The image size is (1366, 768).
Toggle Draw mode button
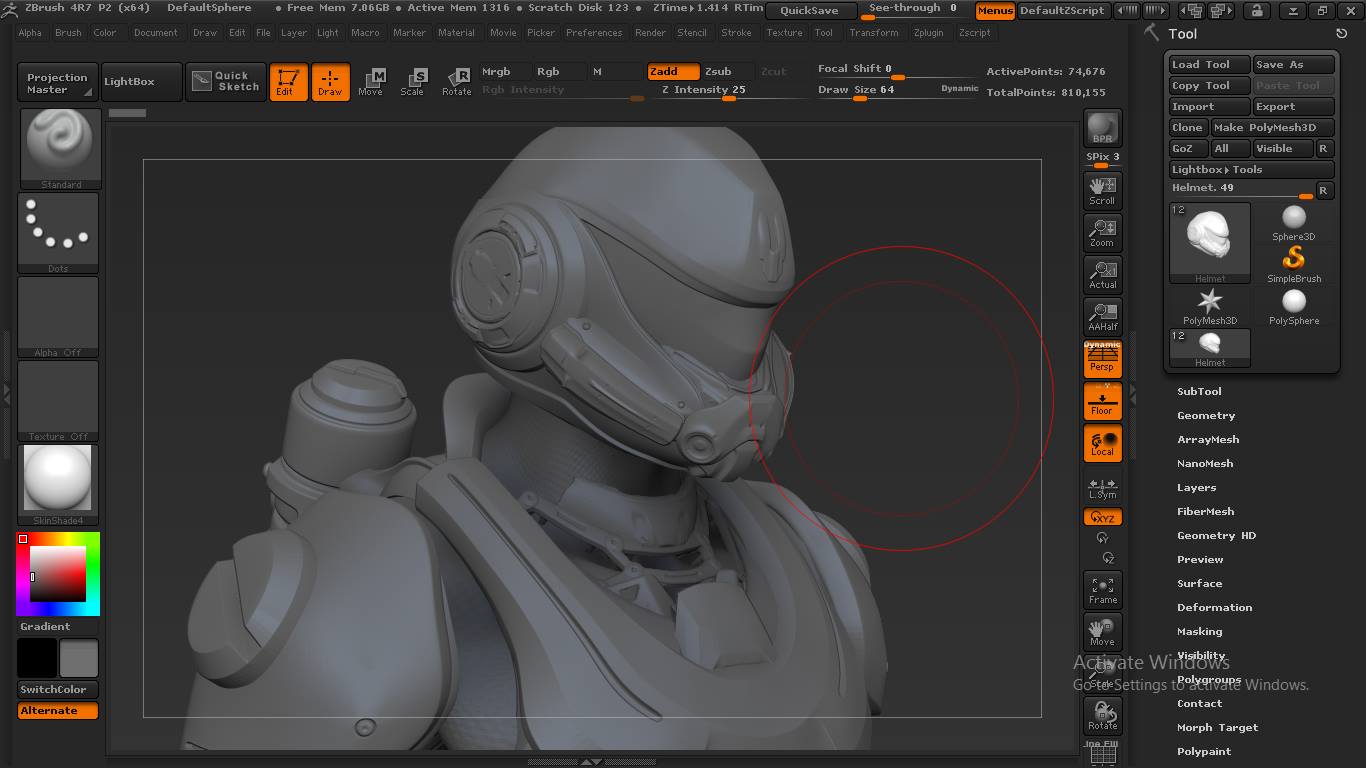[330, 82]
